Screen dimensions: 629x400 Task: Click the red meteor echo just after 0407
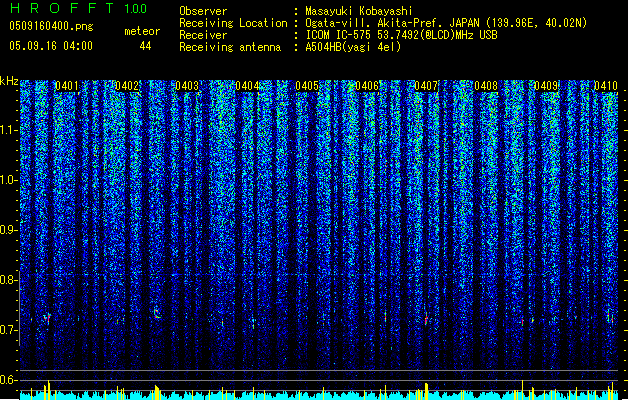point(426,319)
